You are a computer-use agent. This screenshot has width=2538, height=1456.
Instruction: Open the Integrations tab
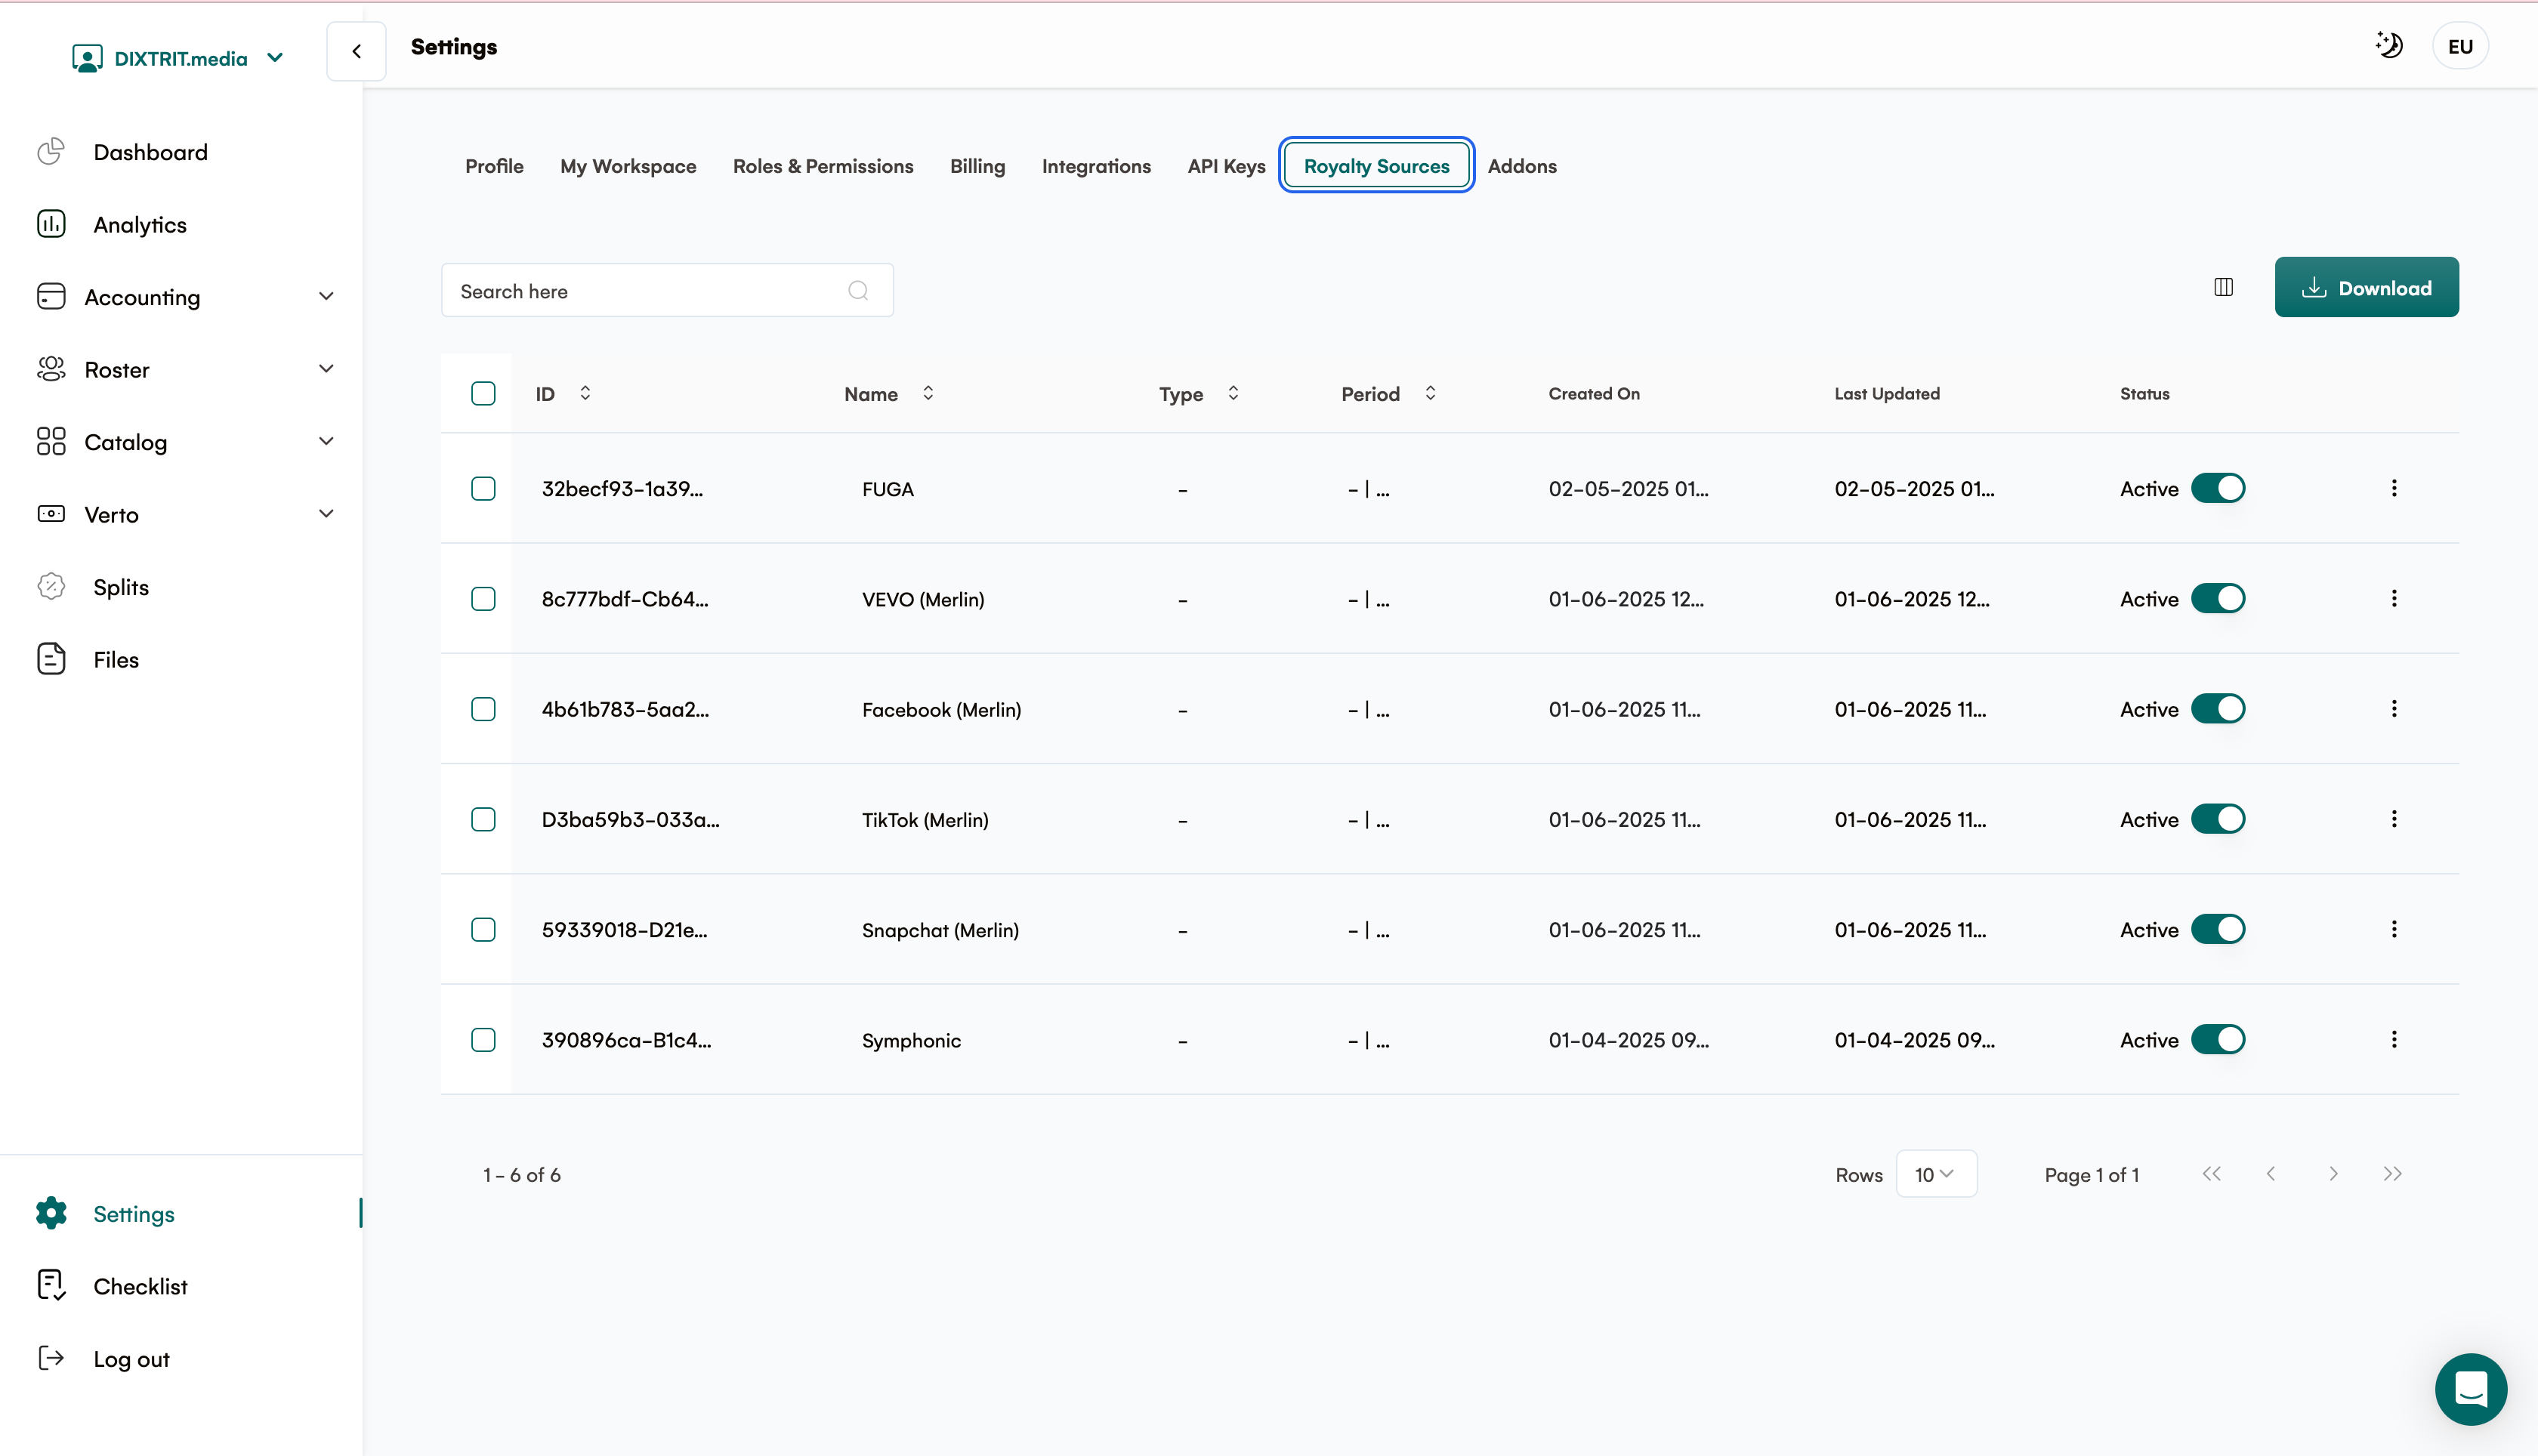(x=1096, y=166)
